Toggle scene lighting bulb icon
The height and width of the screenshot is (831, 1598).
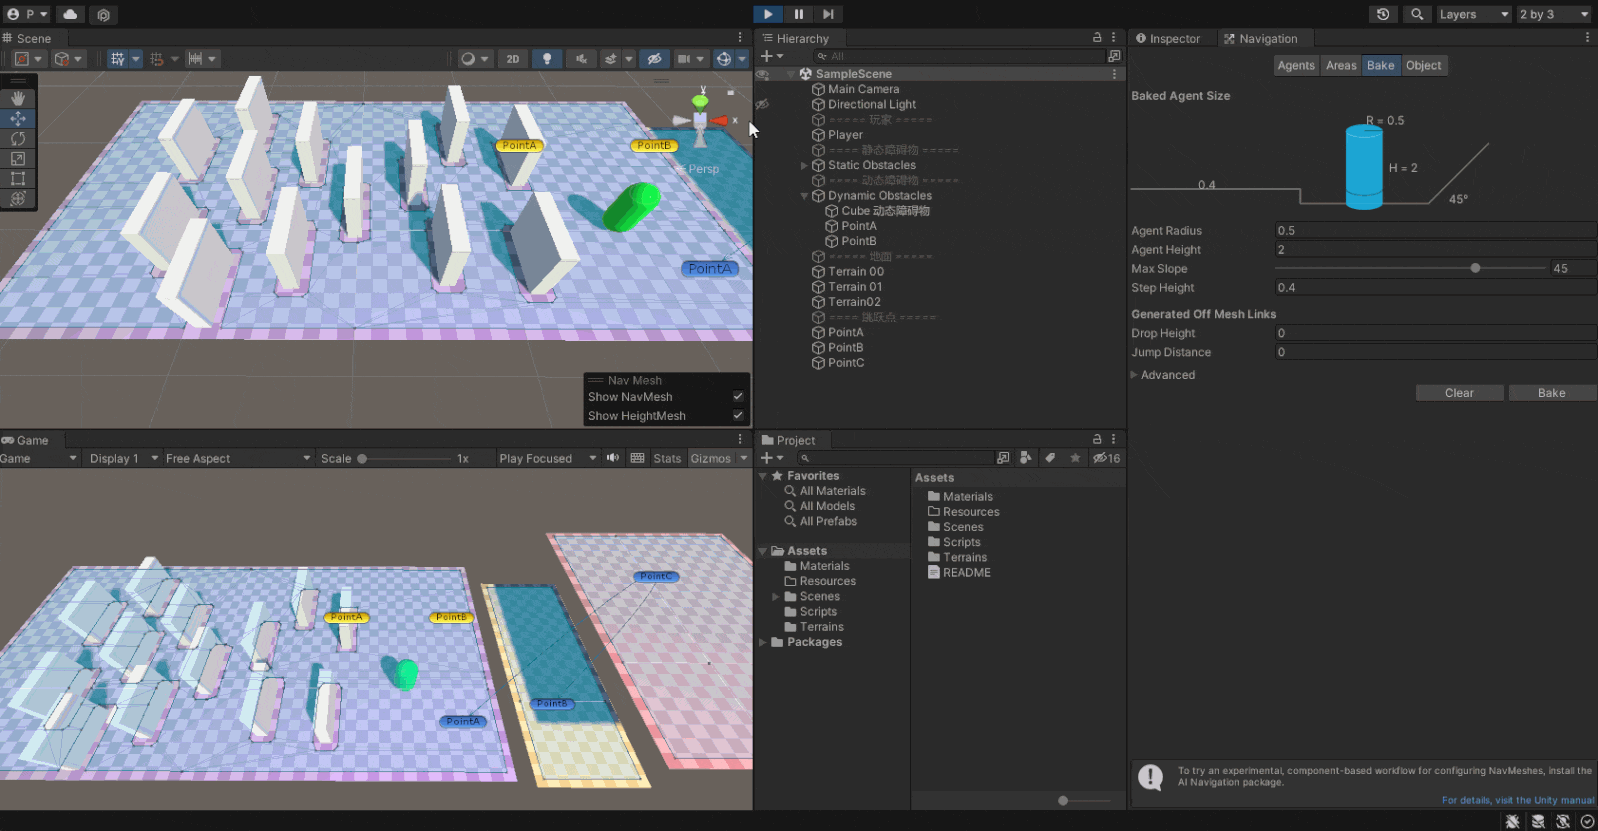point(546,59)
